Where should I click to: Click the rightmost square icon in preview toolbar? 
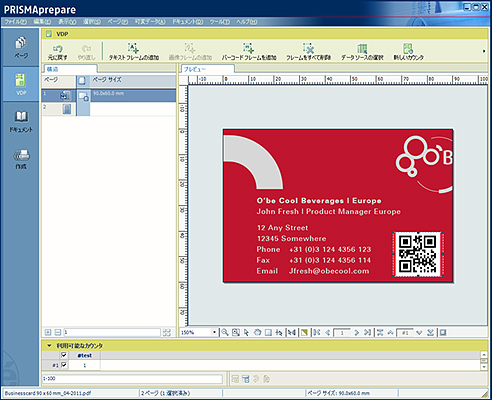point(443,332)
